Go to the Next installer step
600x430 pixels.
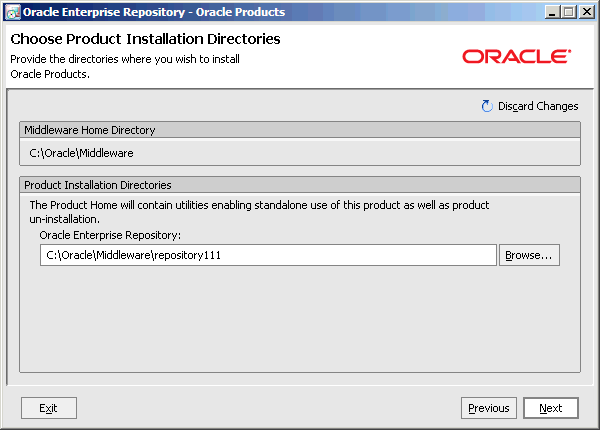(551, 408)
